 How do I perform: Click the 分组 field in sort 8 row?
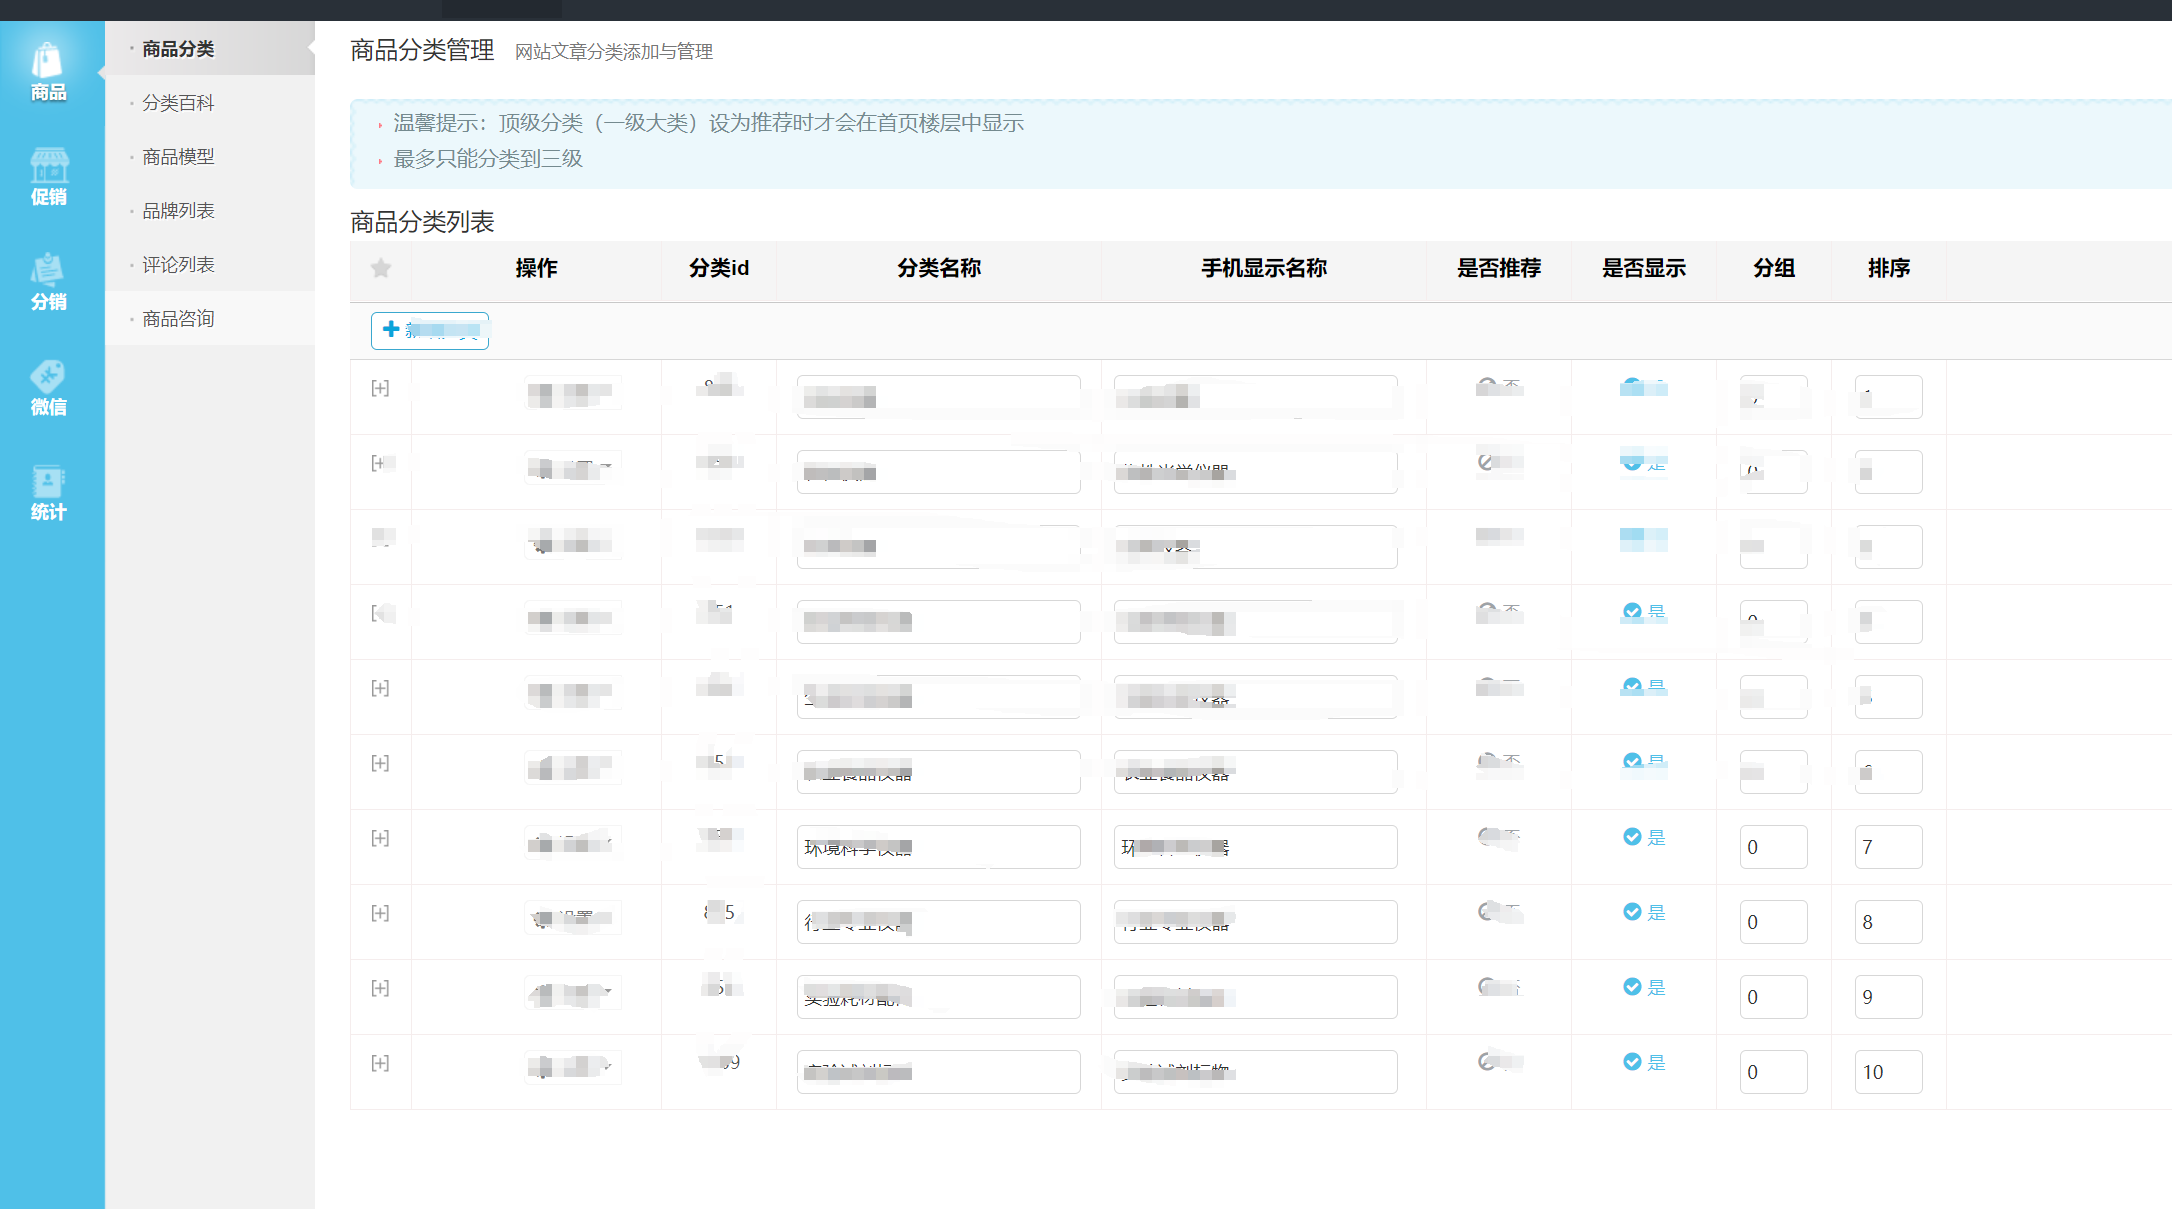pyautogui.click(x=1773, y=922)
